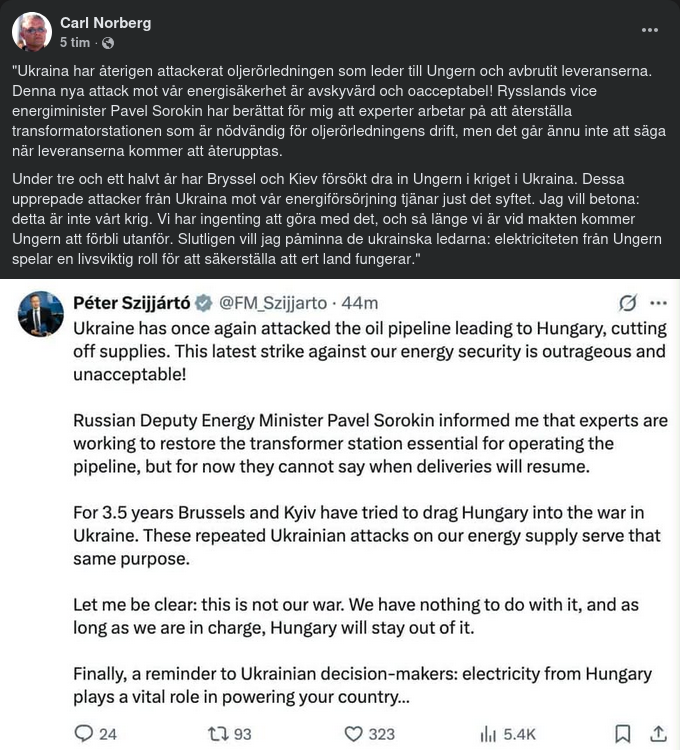Click Carl Norberg's profile picture
680x750 pixels.
pyautogui.click(x=32, y=32)
